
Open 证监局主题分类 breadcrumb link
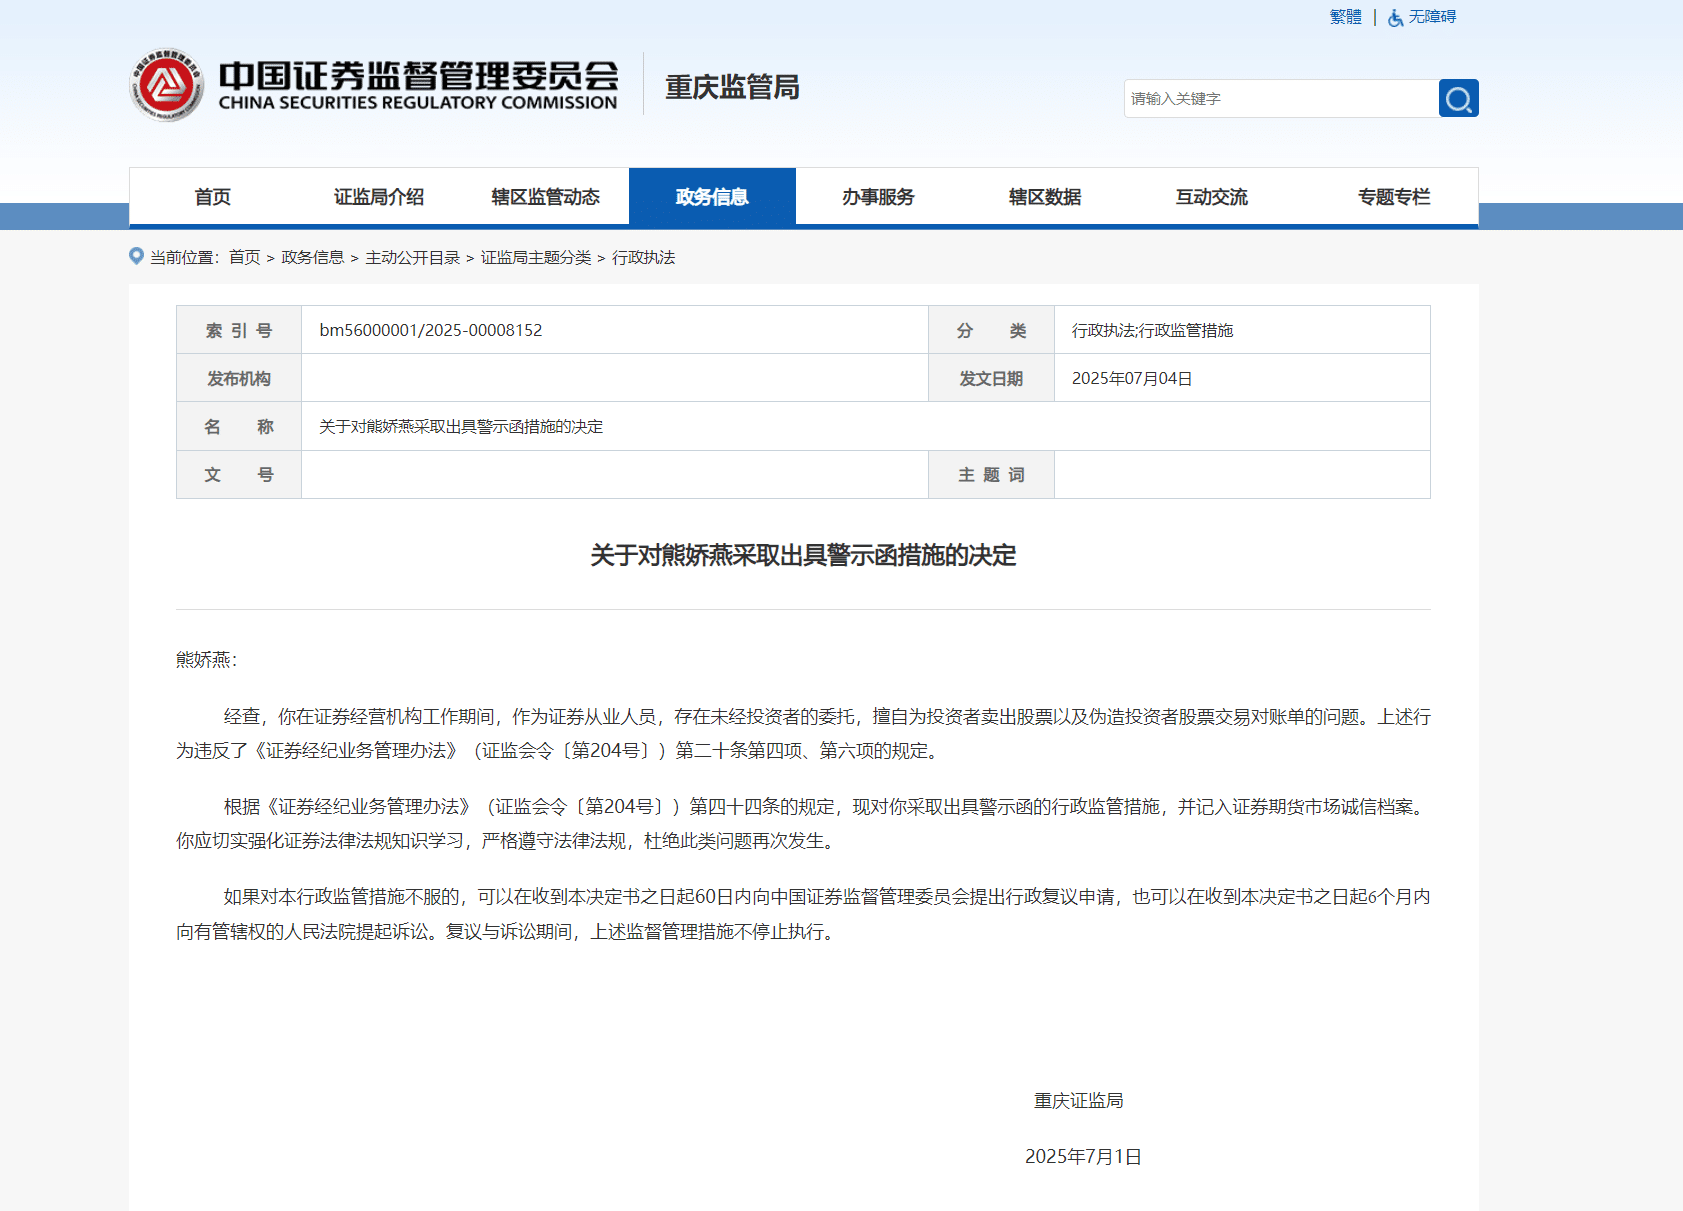pos(538,257)
